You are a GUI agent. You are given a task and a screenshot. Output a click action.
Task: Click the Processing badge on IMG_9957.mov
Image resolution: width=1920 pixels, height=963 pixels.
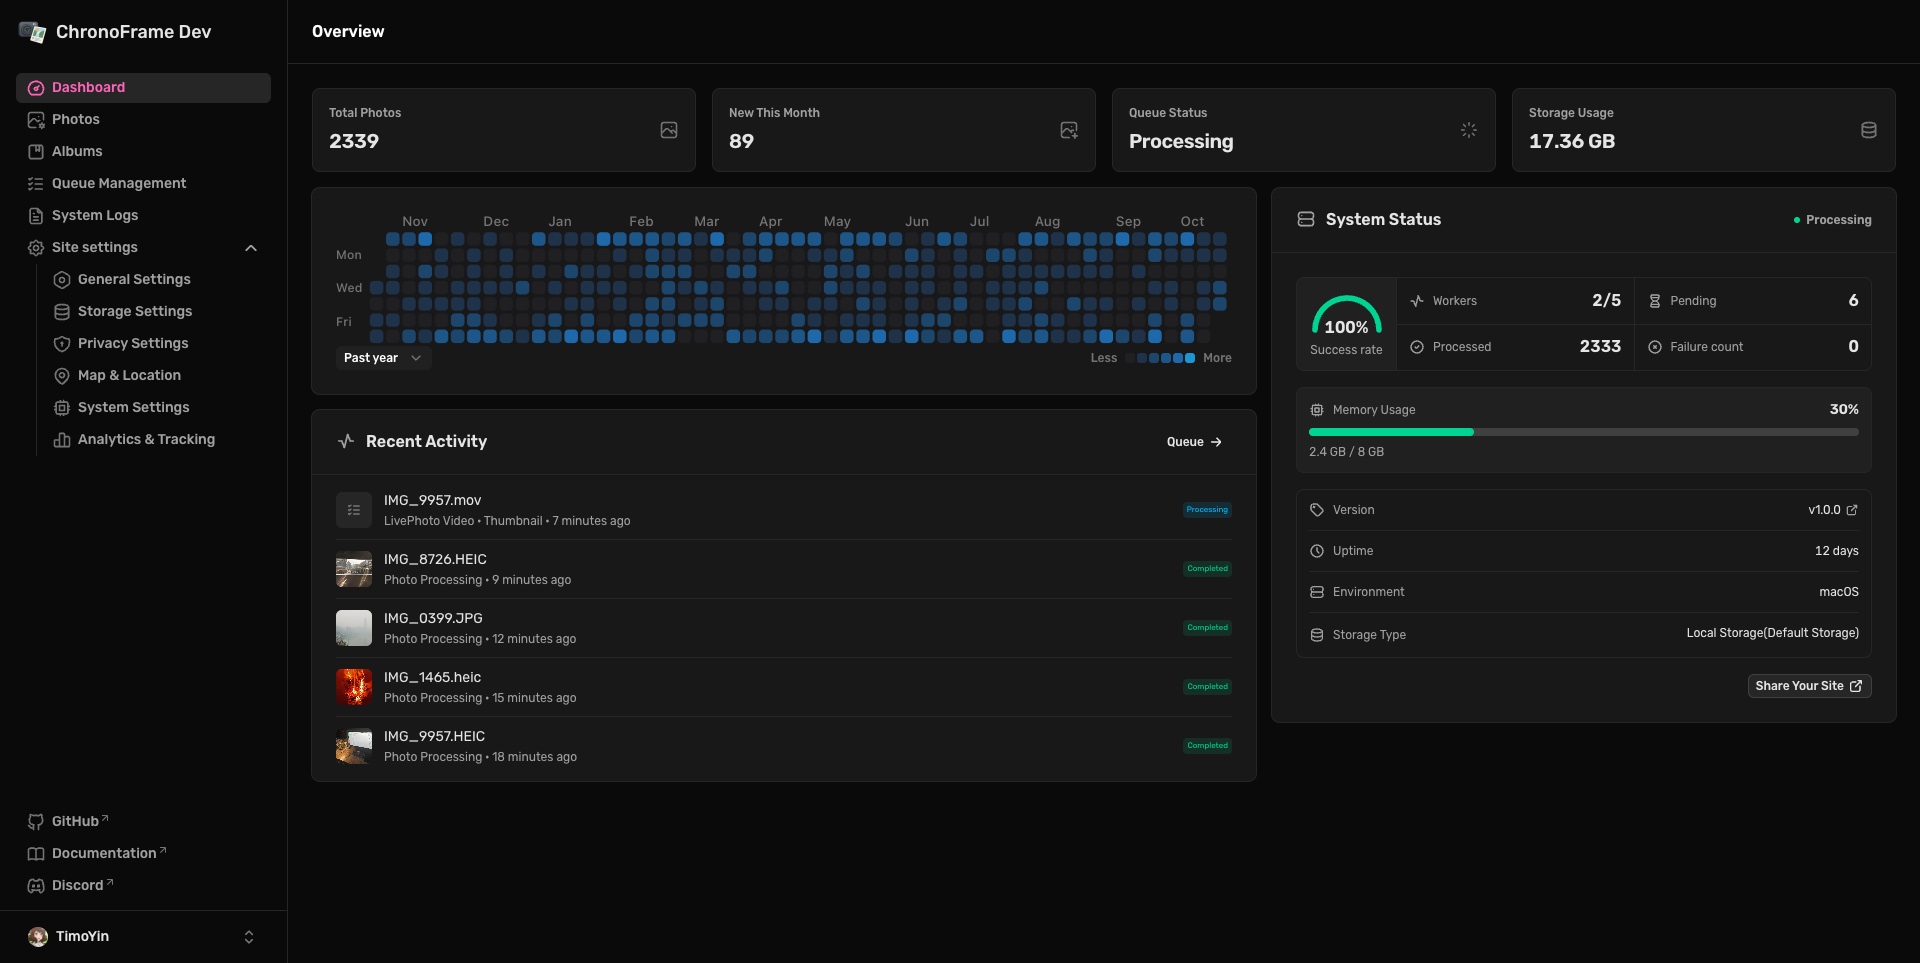[1207, 510]
